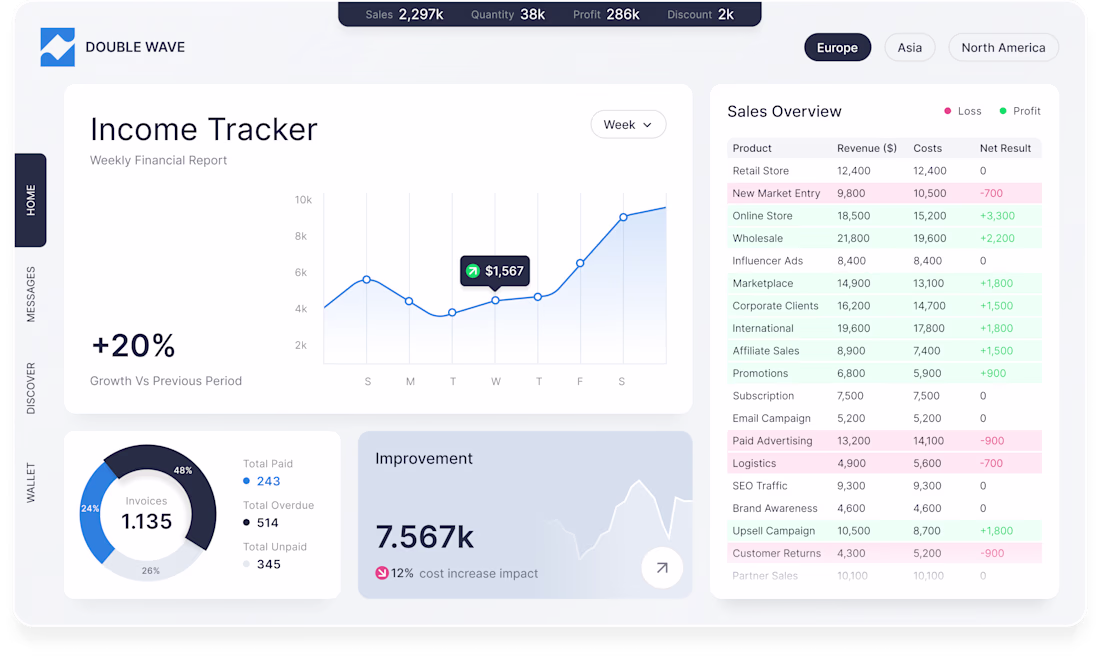The image size is (1100, 656).
Task: Click the Wednesday data point on chart
Action: (x=495, y=300)
